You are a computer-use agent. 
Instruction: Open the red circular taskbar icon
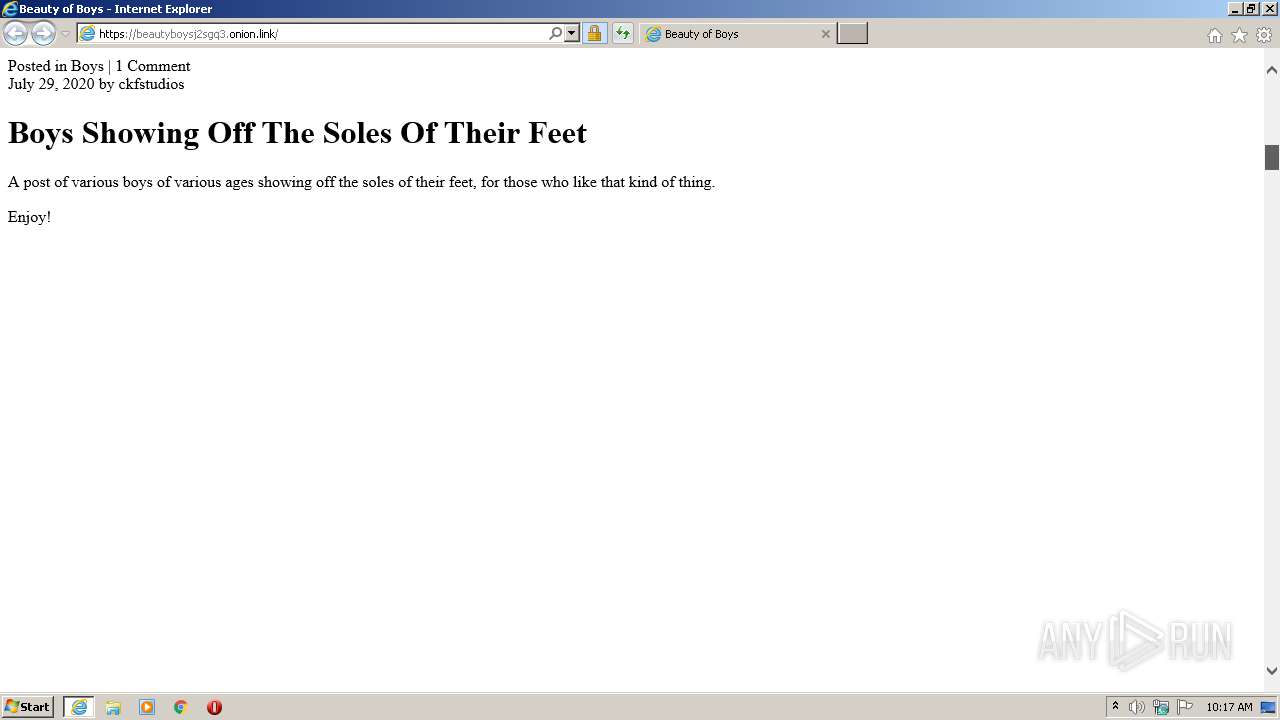point(214,707)
